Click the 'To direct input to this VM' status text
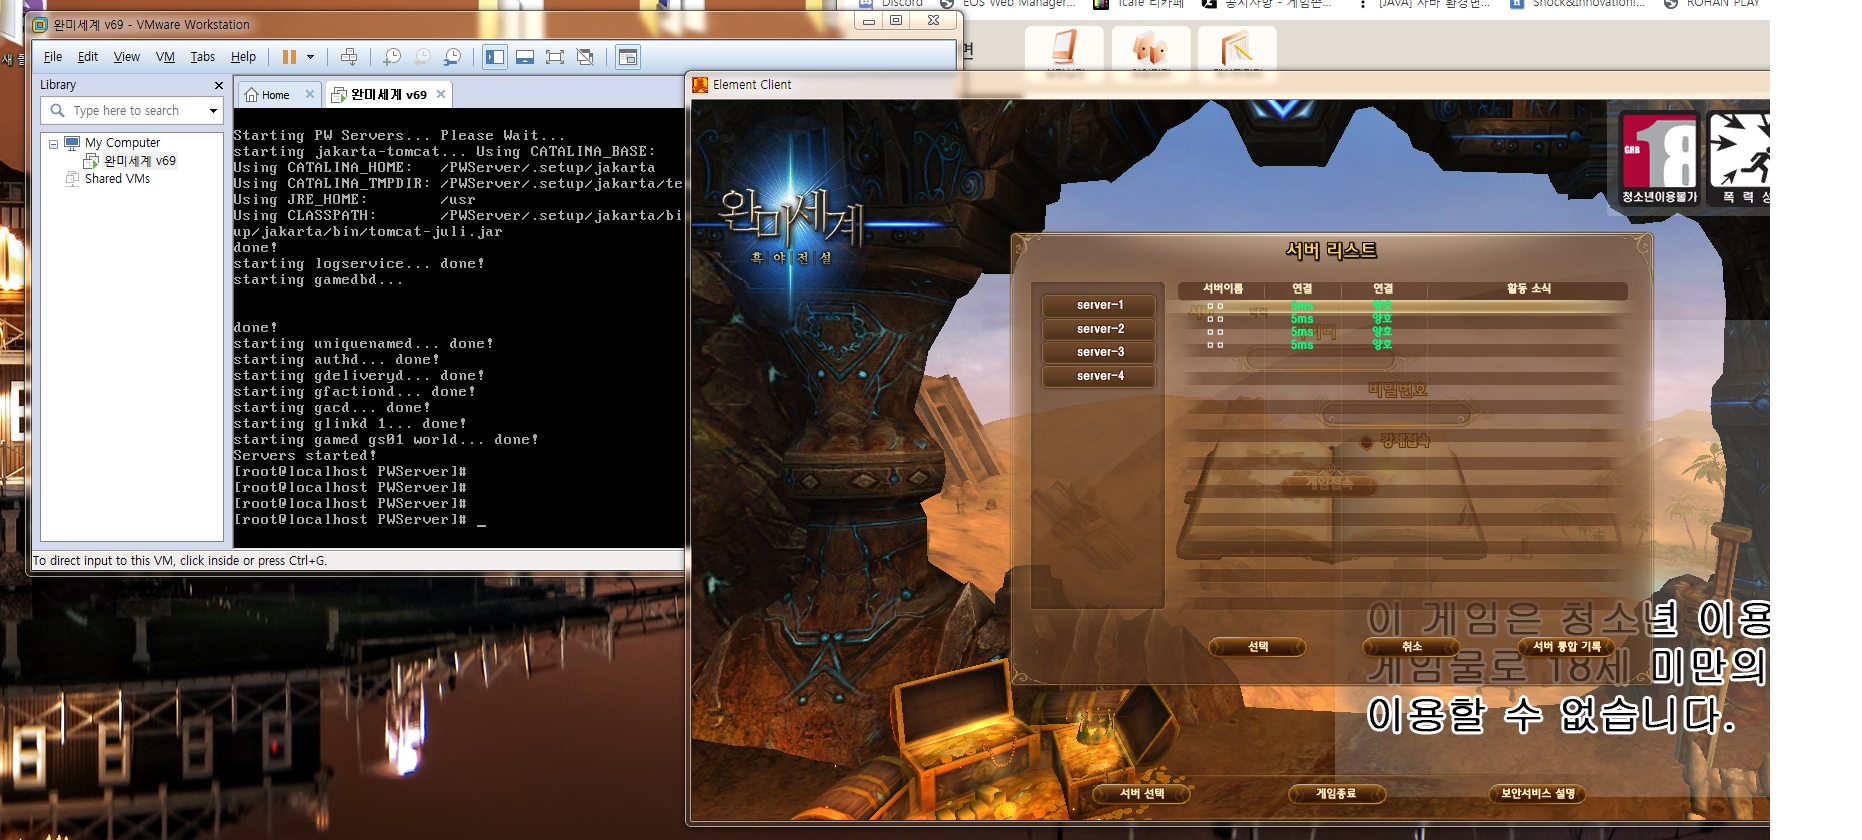The height and width of the screenshot is (840, 1862). 180,561
